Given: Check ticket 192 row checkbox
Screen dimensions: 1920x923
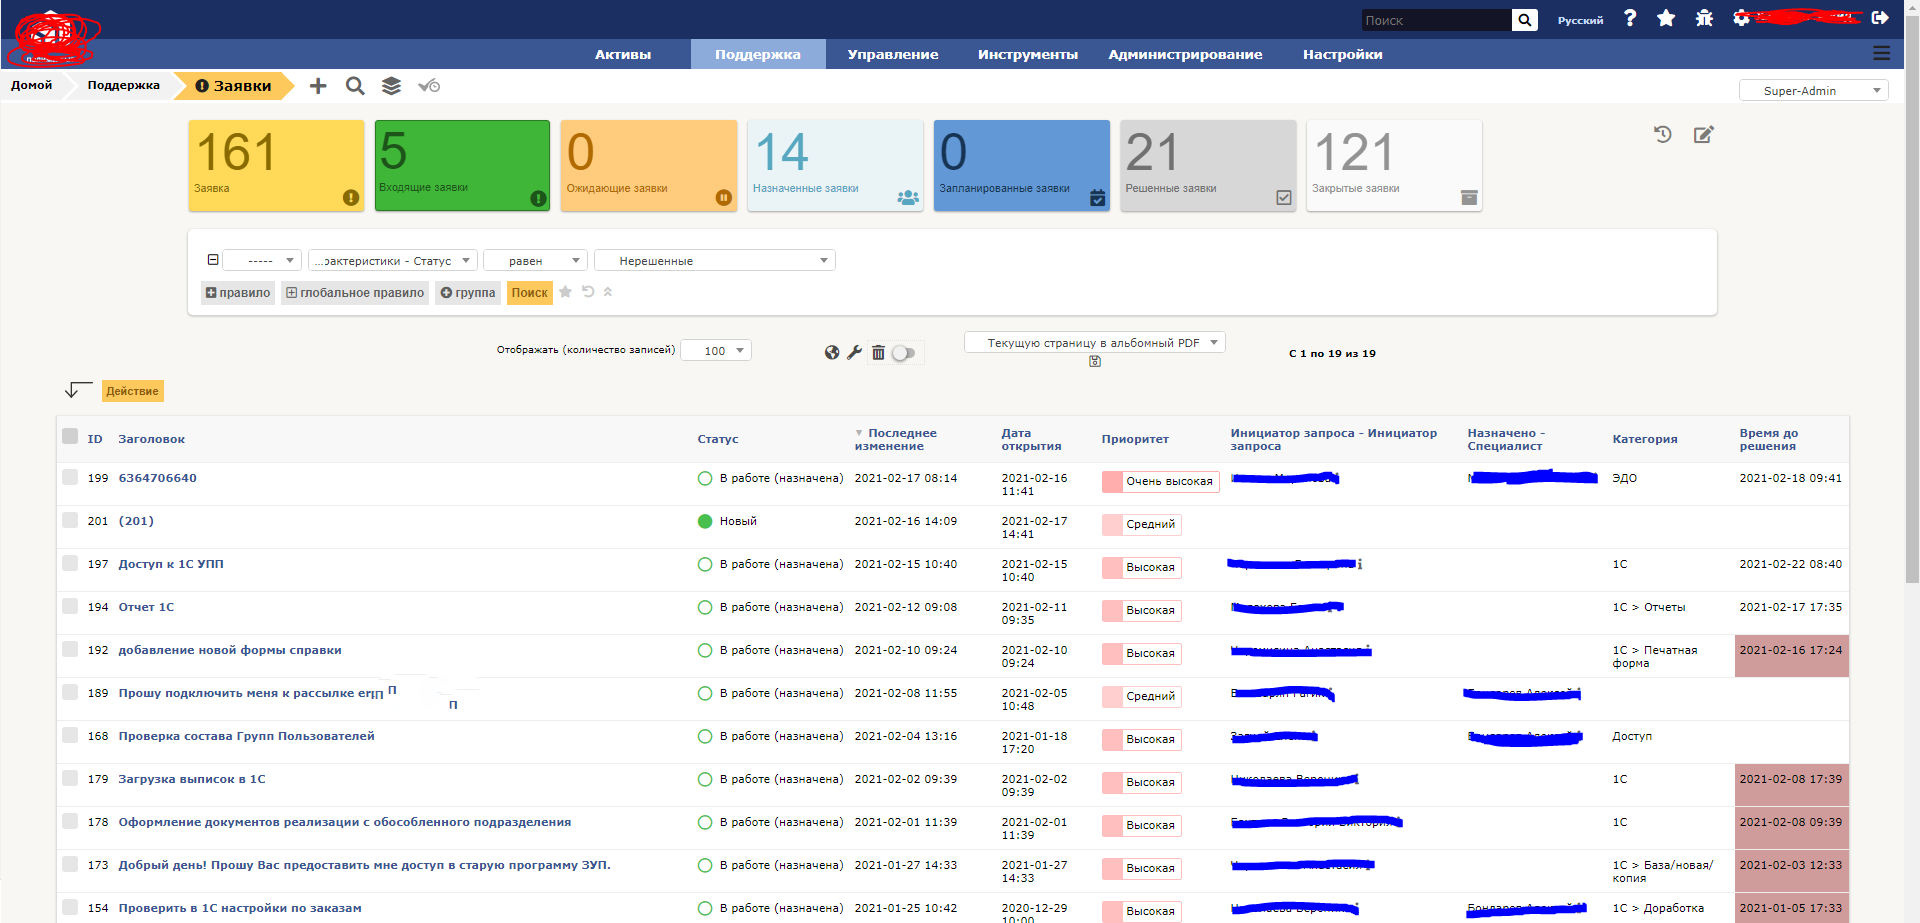Looking at the screenshot, I should coord(70,649).
